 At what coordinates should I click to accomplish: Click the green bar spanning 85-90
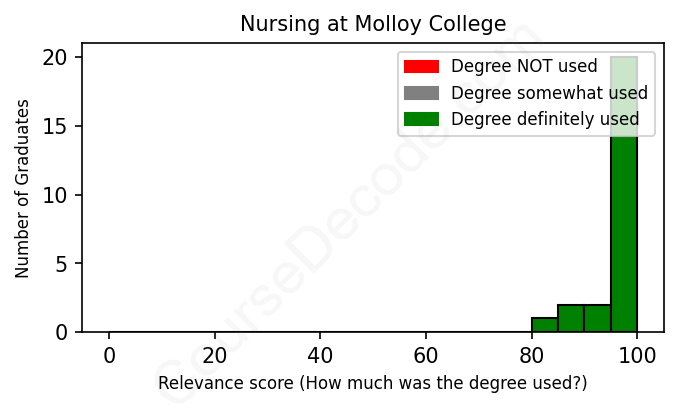tap(571, 318)
